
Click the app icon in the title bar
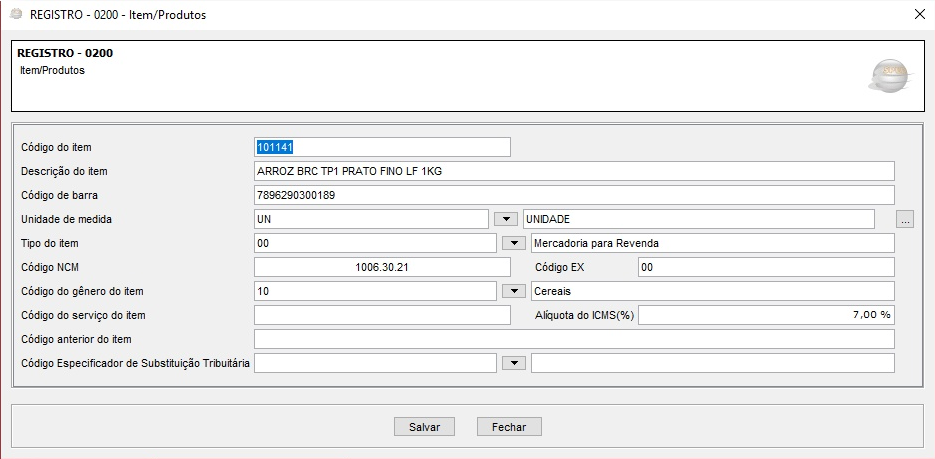coord(15,14)
